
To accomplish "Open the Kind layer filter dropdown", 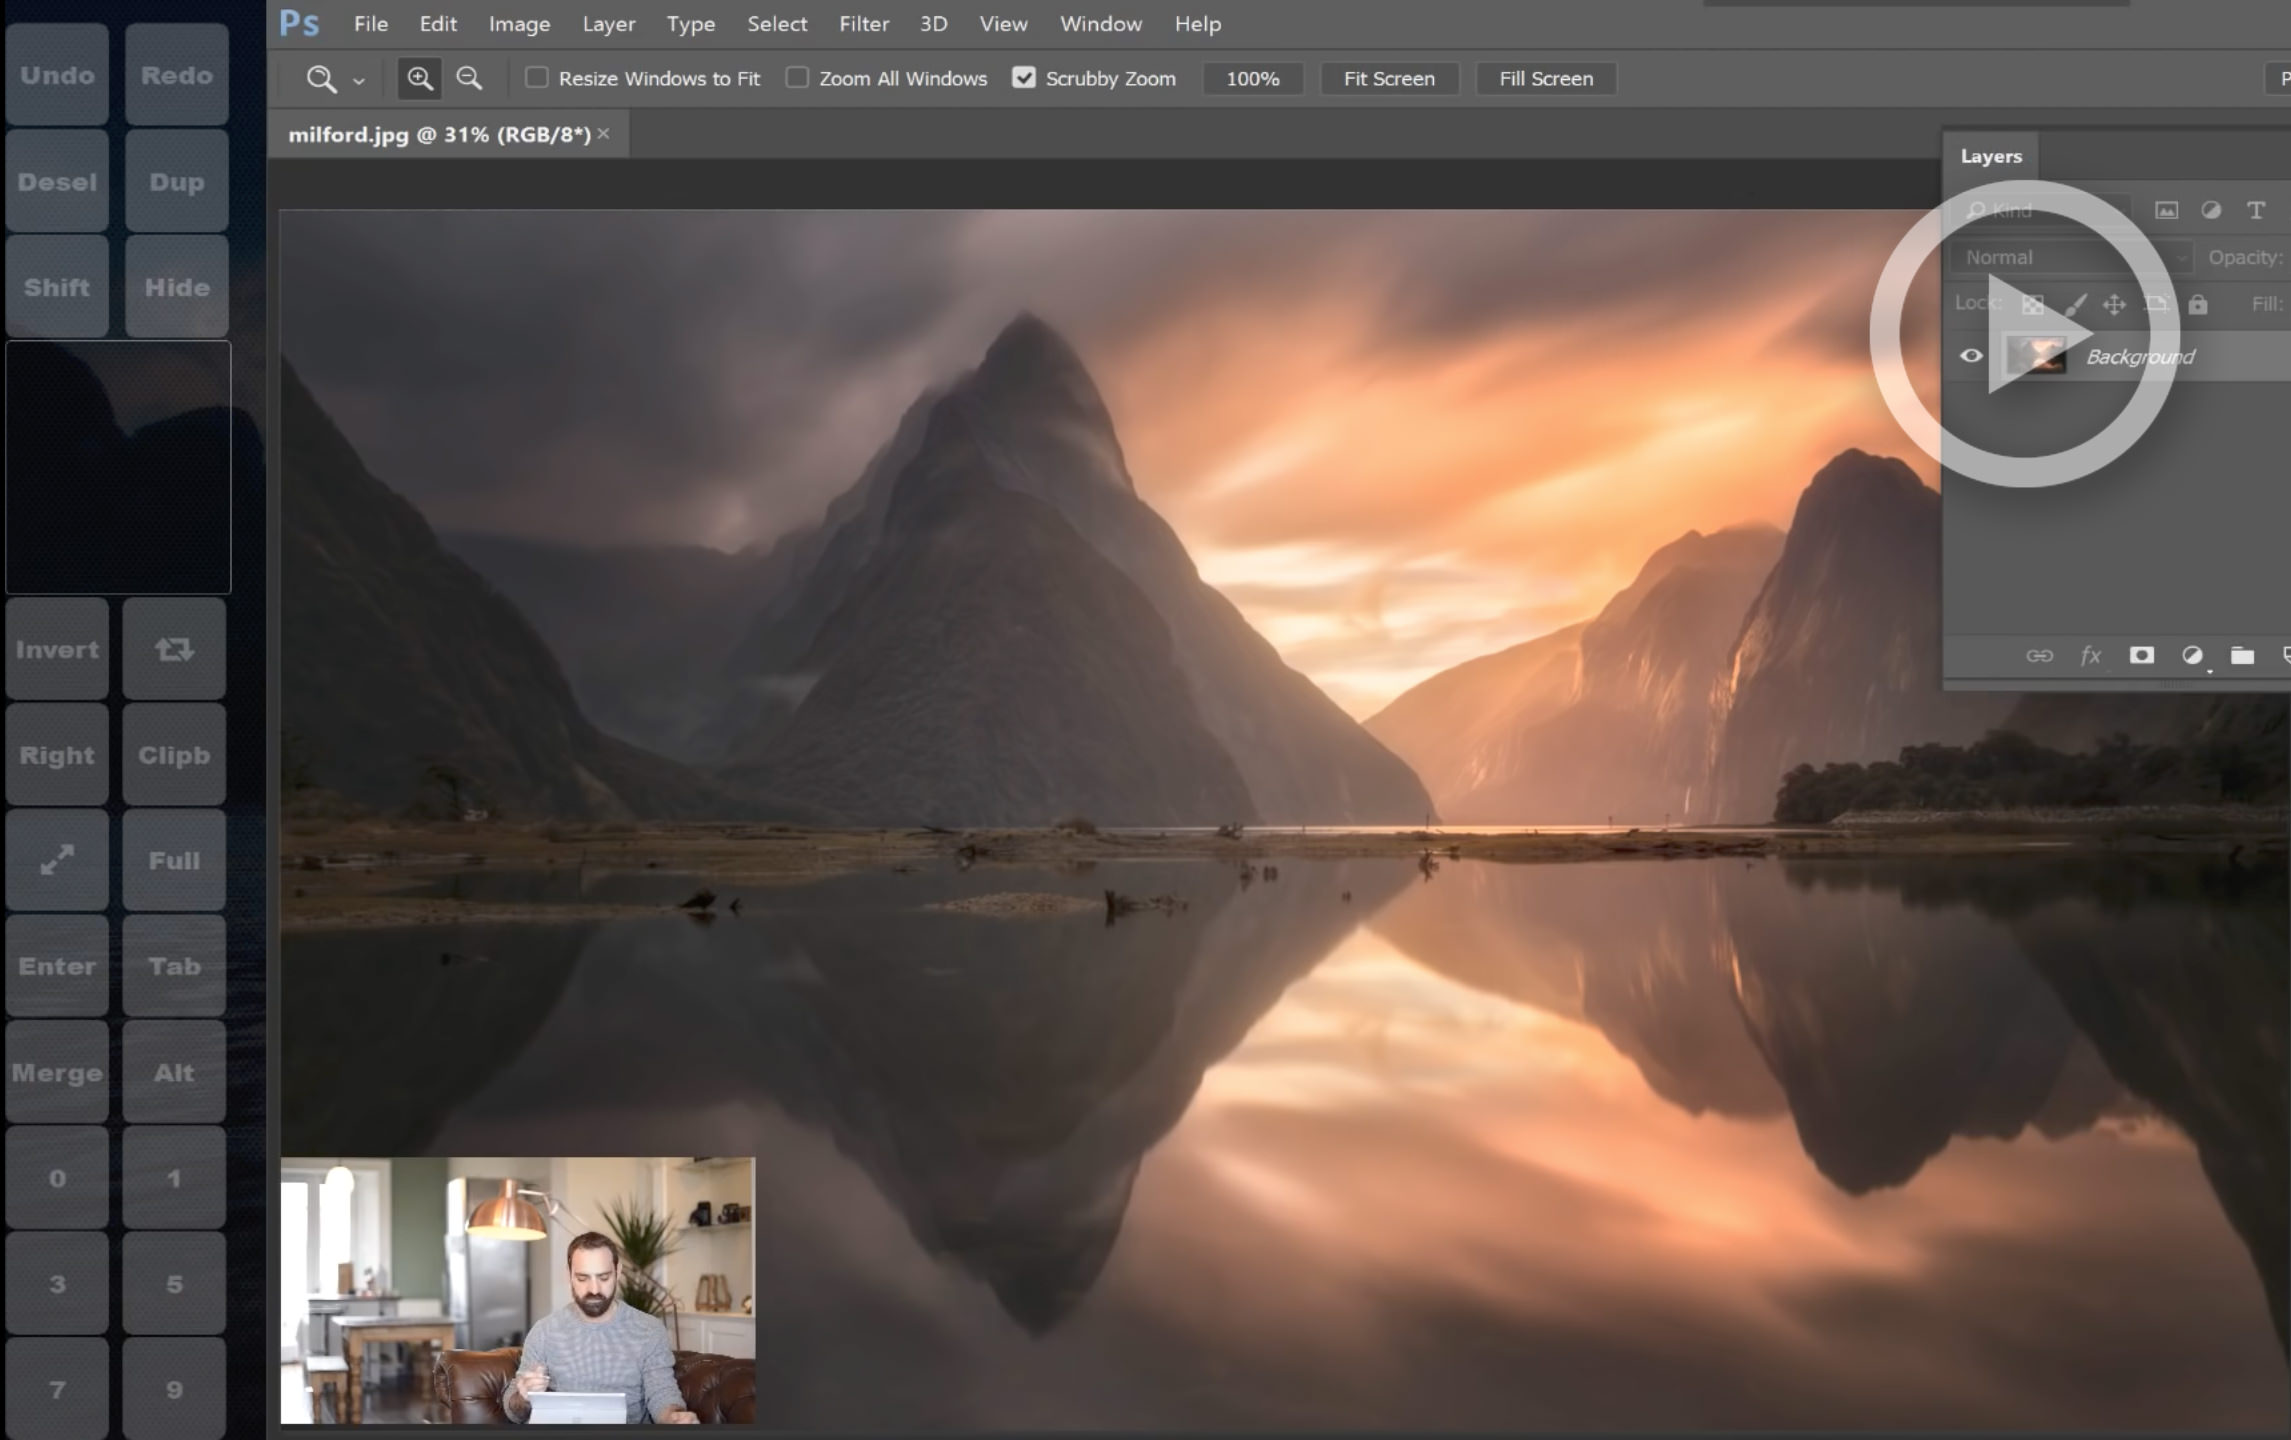I will (x=2042, y=210).
